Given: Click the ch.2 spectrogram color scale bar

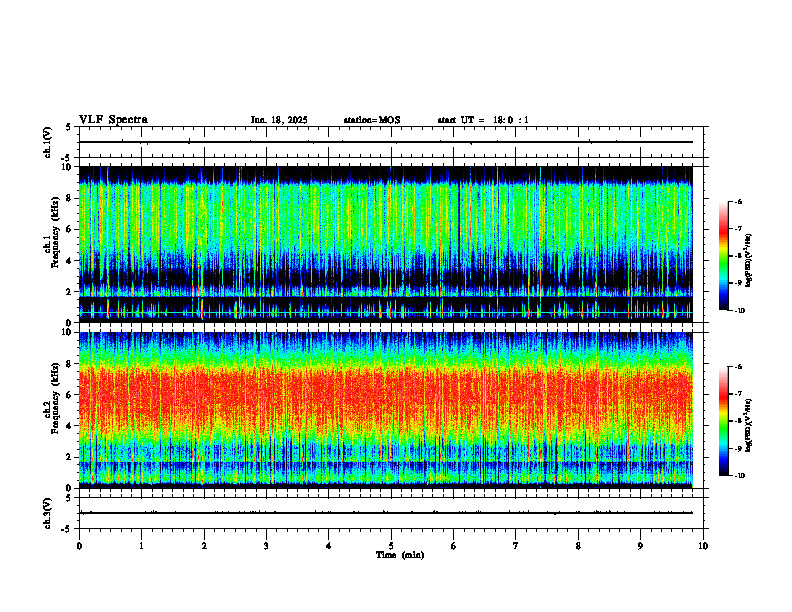Looking at the screenshot, I should tap(723, 421).
